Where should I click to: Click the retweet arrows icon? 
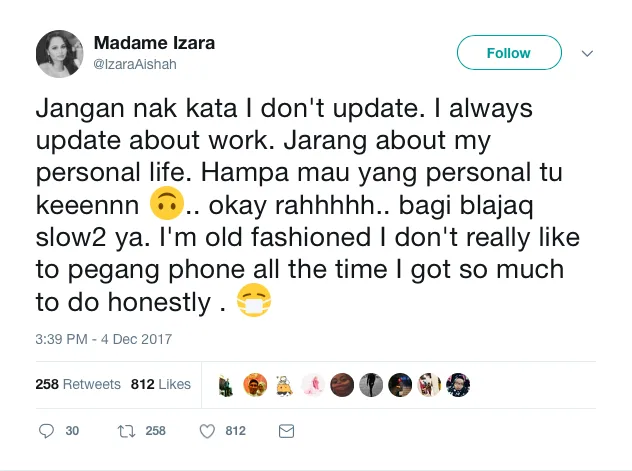pyautogui.click(x=127, y=431)
